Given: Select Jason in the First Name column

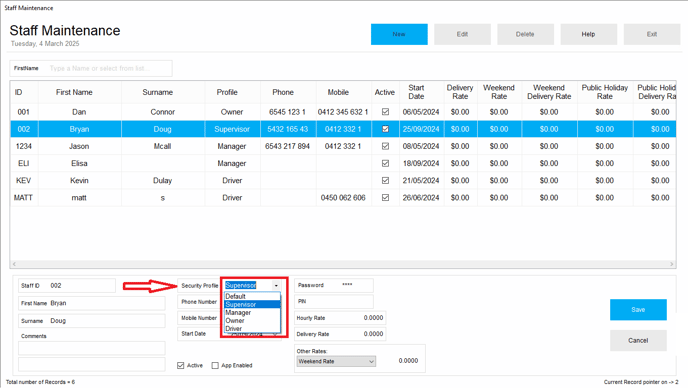Looking at the screenshot, I should [79, 146].
